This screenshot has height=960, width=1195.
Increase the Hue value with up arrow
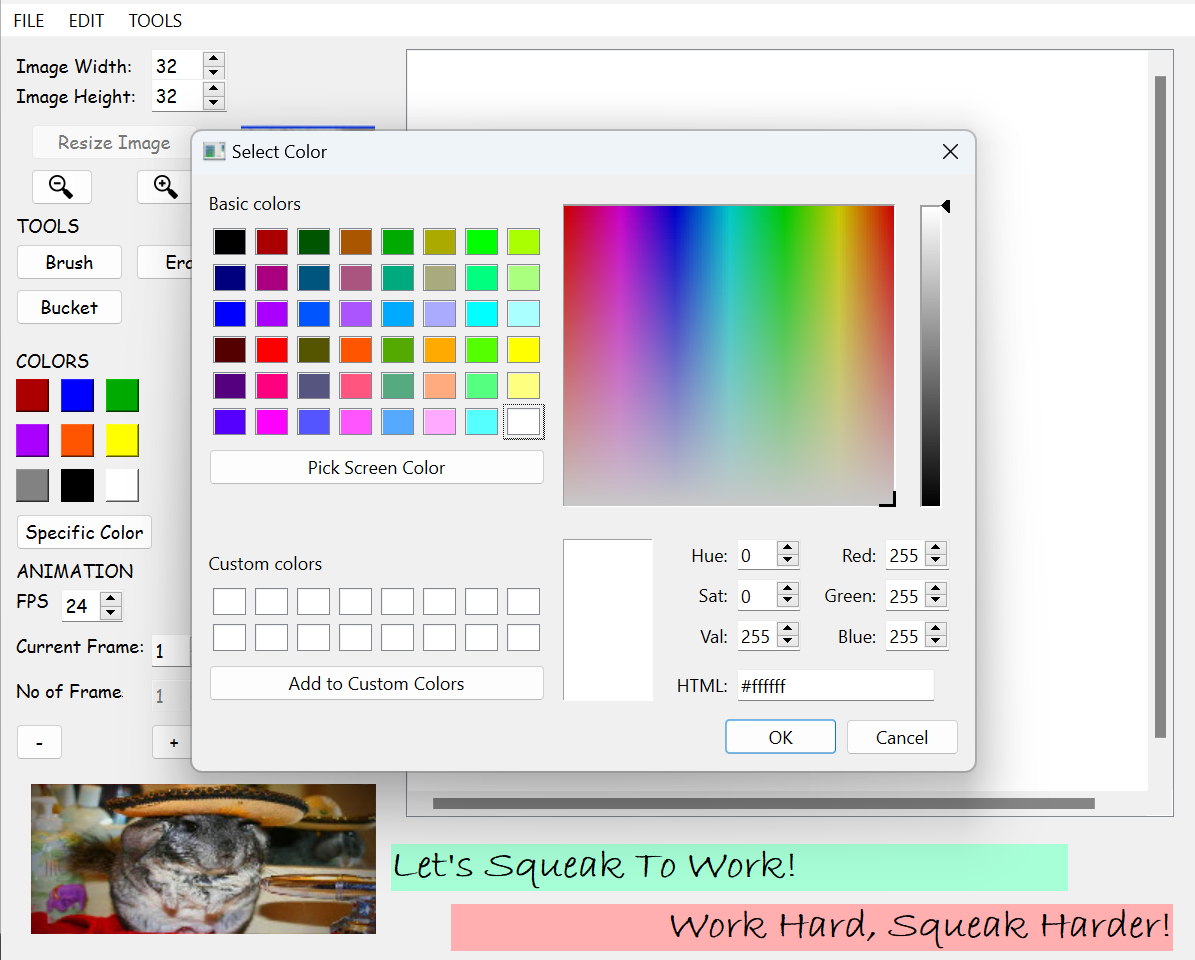[x=788, y=548]
